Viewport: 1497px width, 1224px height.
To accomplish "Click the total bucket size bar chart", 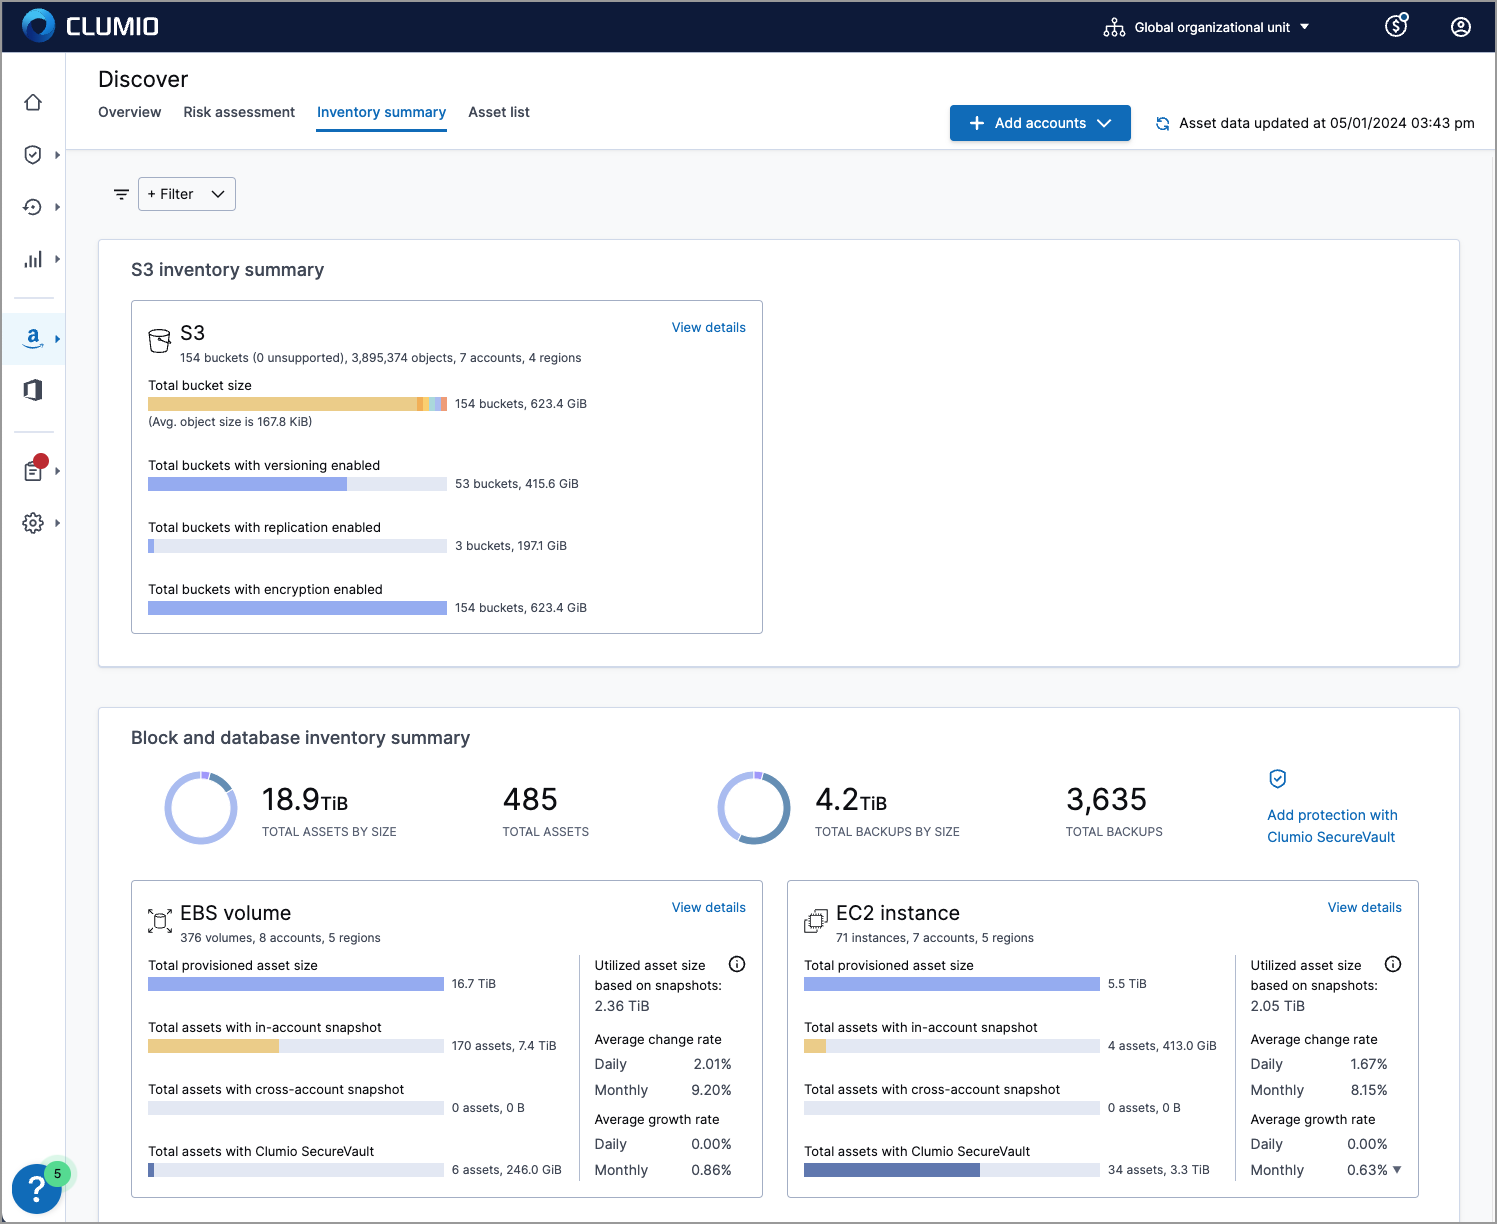I will pos(297,403).
